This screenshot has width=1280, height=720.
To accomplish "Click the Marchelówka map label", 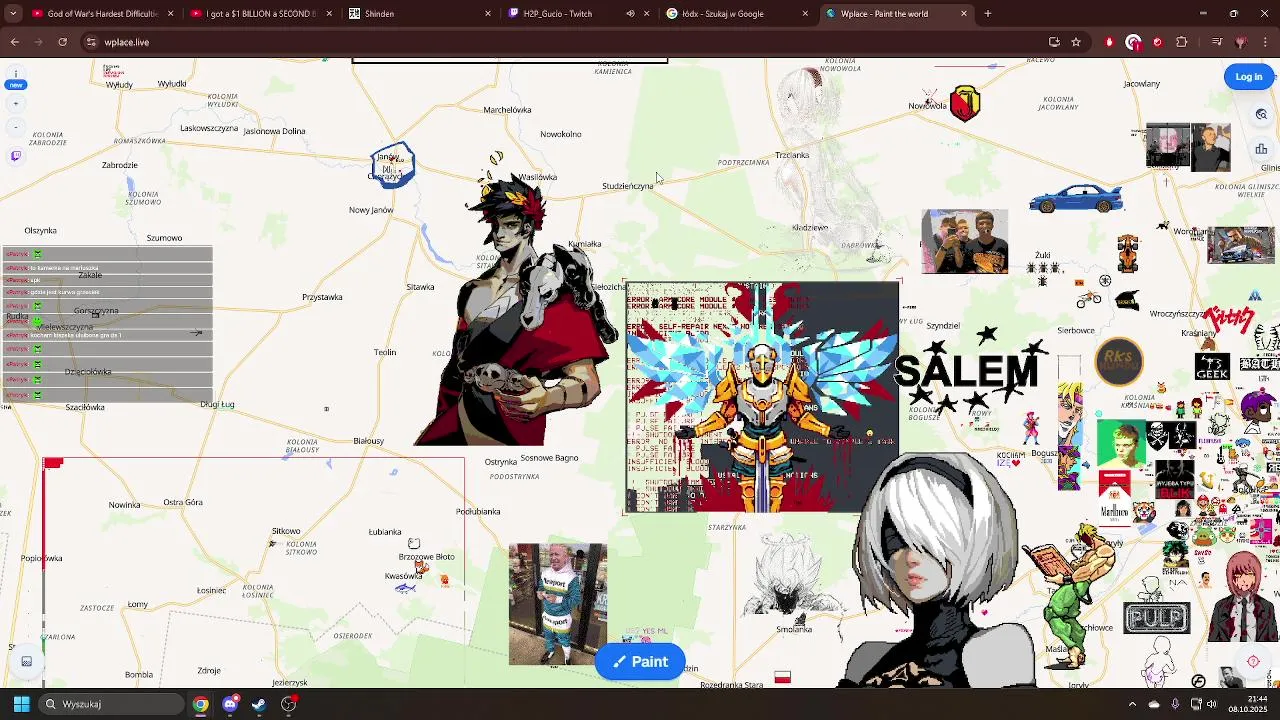I will coord(507,110).
